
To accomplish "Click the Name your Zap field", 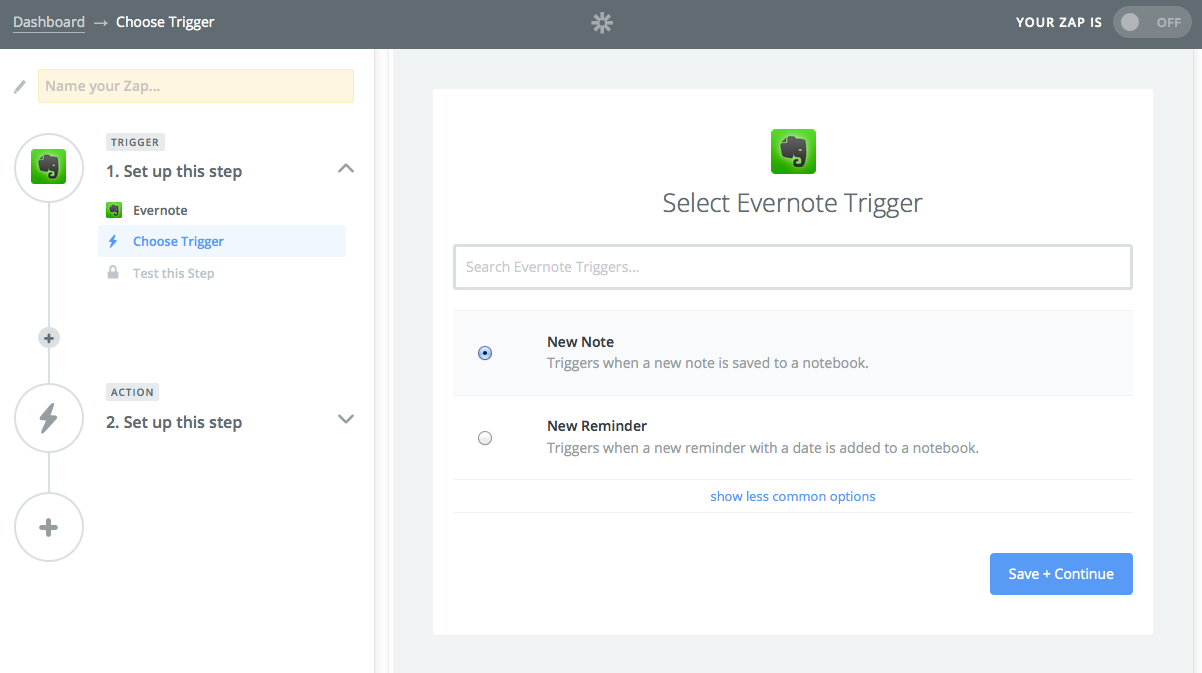I will point(196,86).
